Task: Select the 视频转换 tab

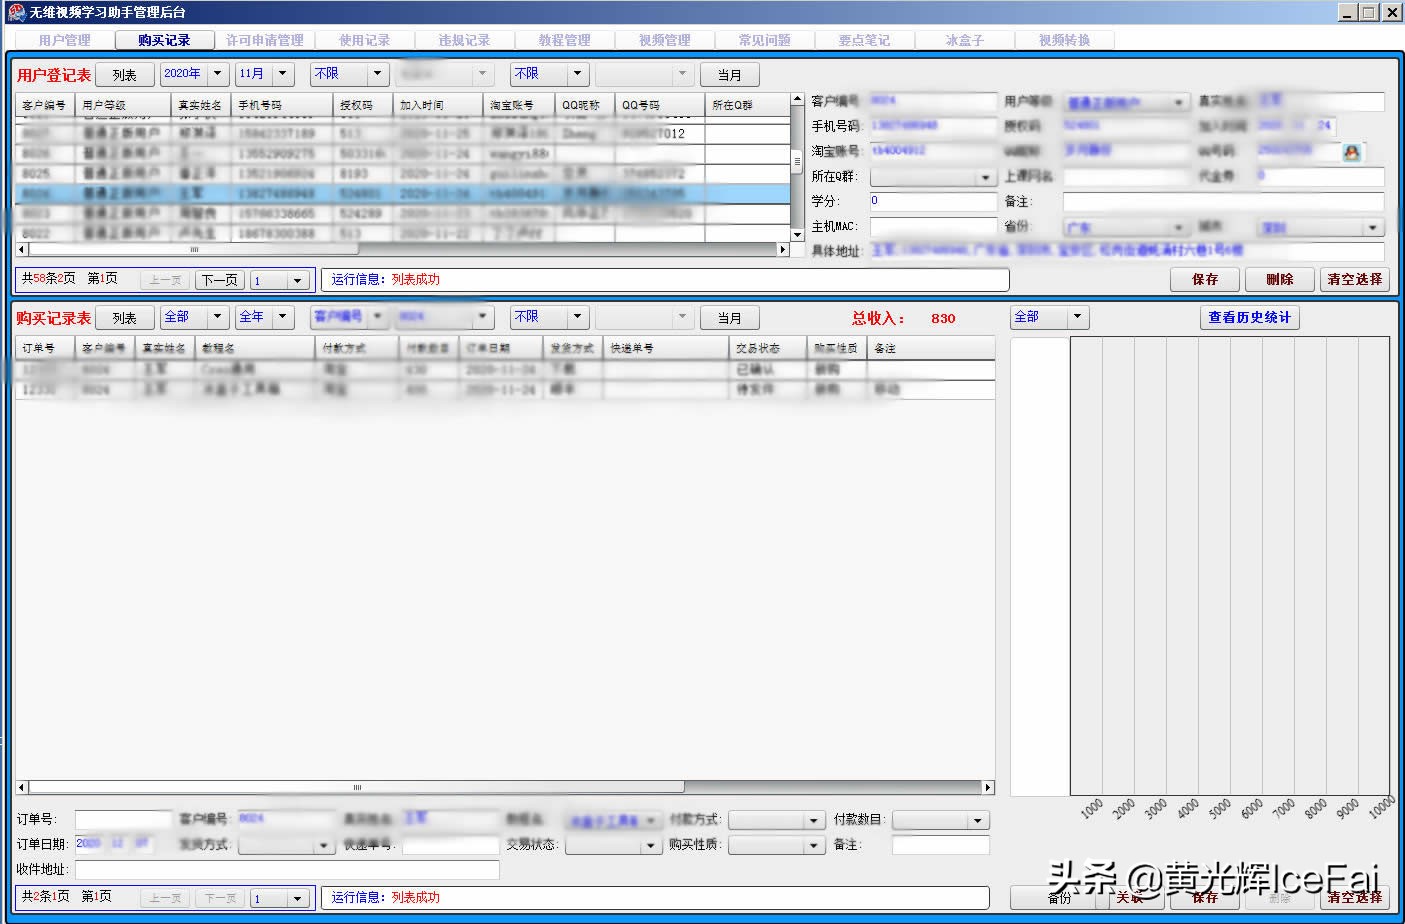Action: [1064, 40]
